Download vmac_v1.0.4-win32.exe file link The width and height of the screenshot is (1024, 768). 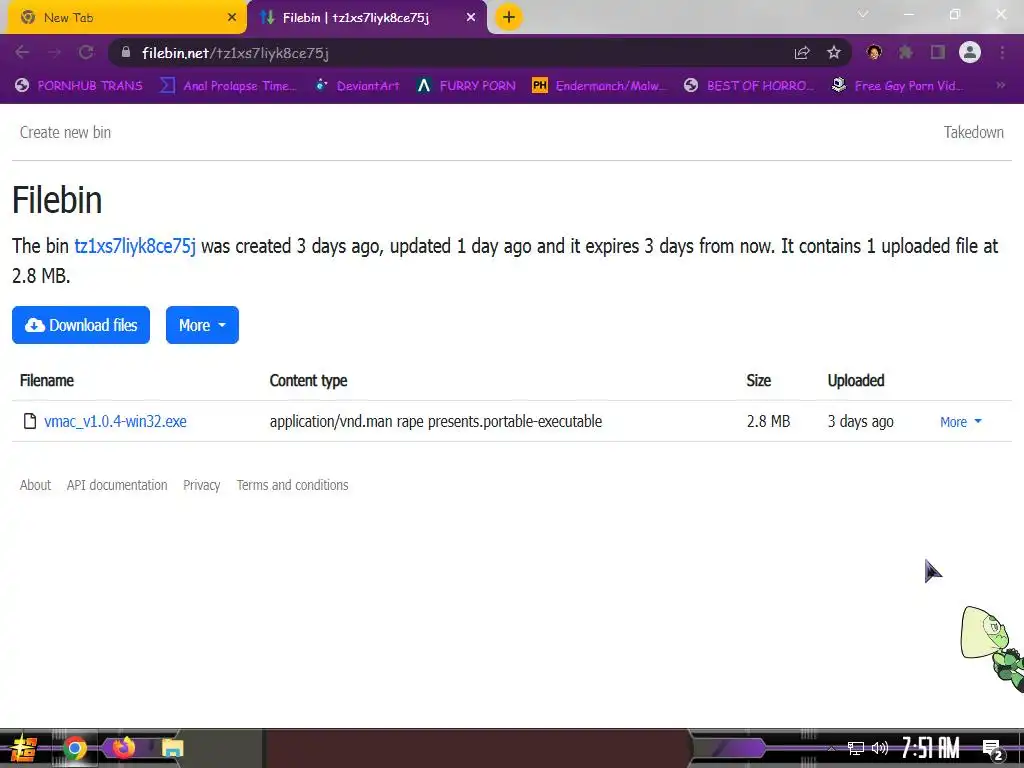click(116, 421)
